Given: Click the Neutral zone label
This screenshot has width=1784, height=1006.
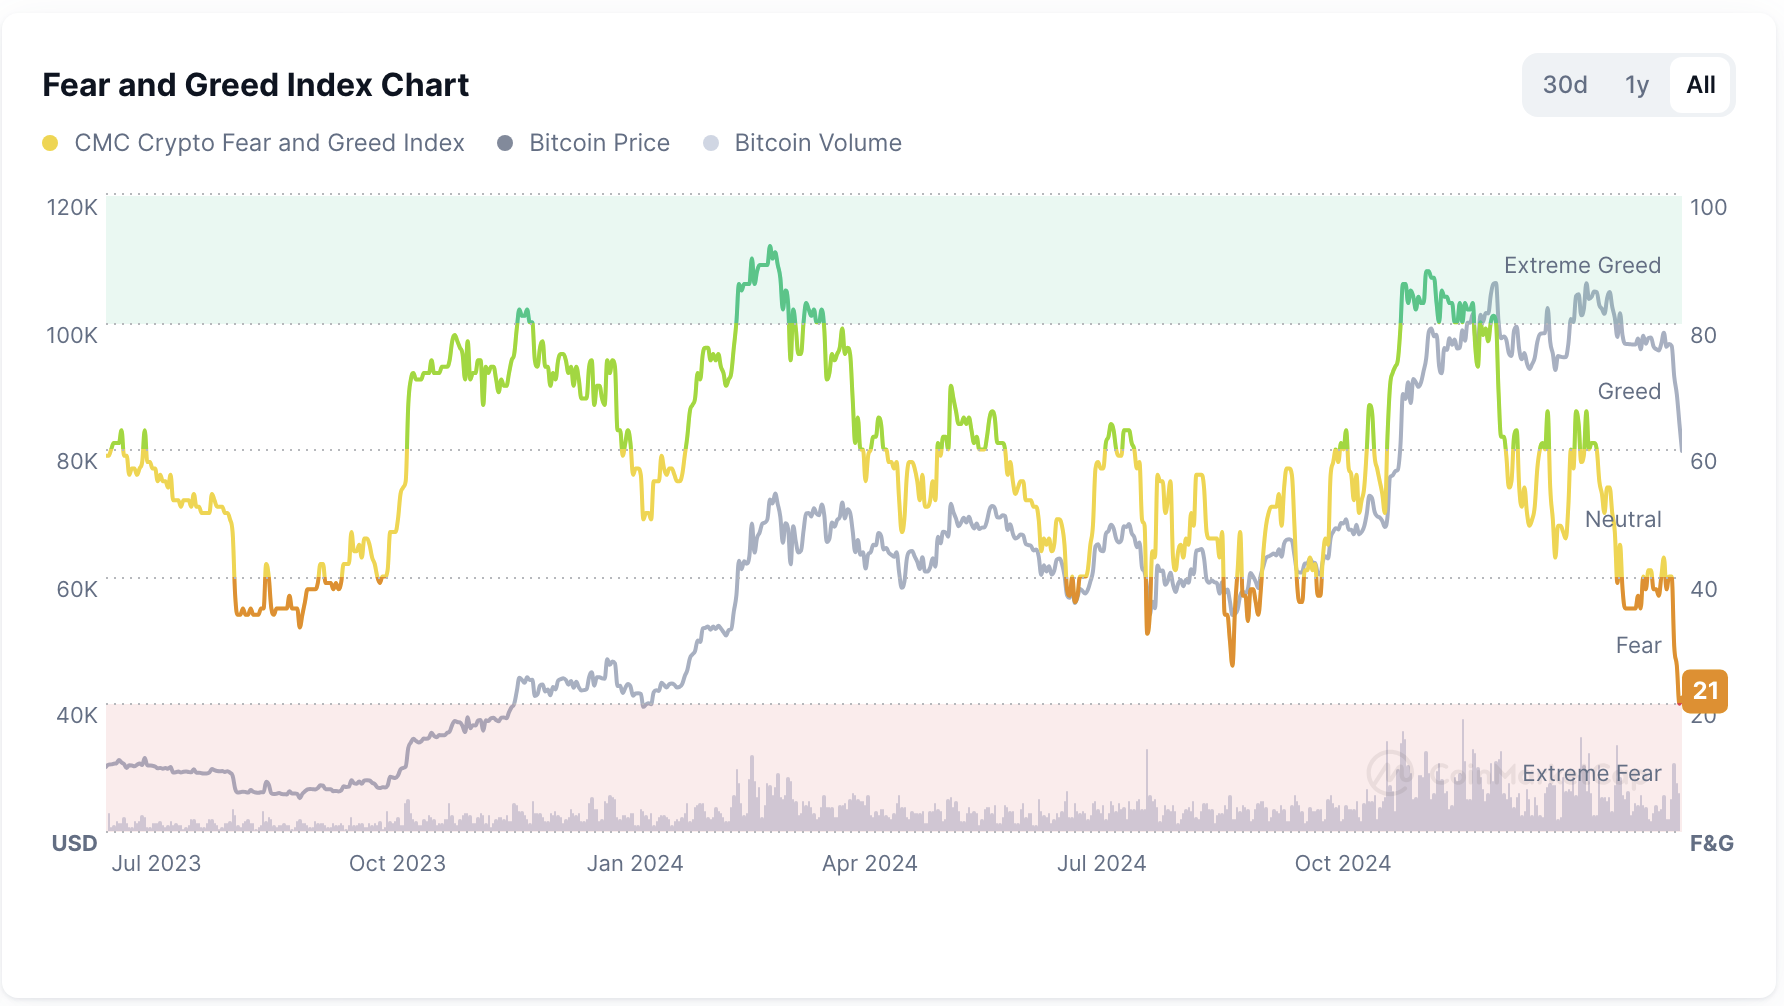Looking at the screenshot, I should 1623,519.
